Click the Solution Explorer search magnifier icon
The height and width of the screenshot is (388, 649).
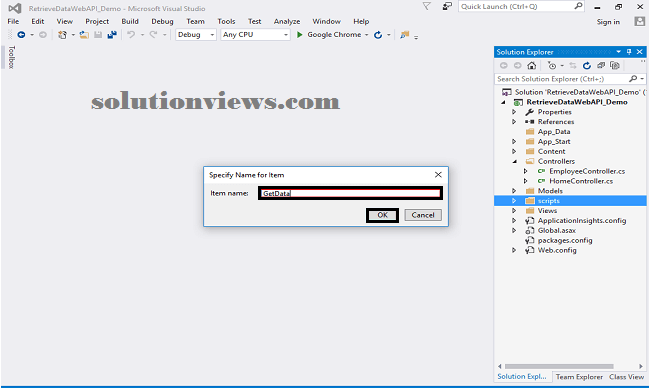[633, 79]
